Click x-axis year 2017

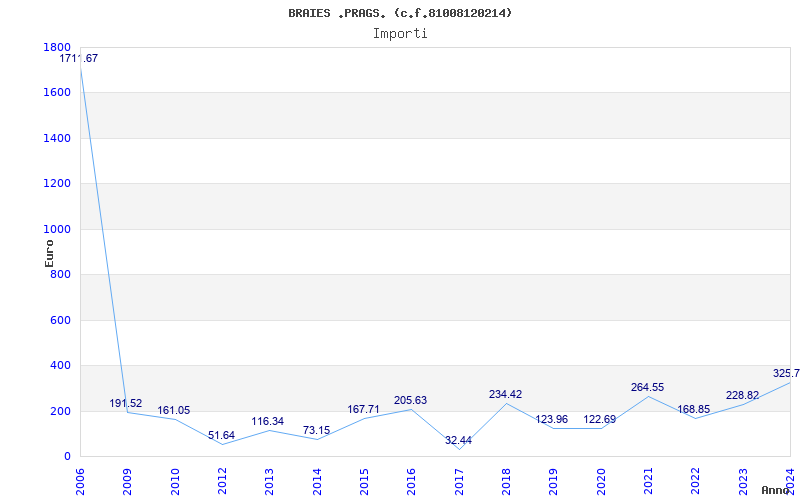click(459, 482)
